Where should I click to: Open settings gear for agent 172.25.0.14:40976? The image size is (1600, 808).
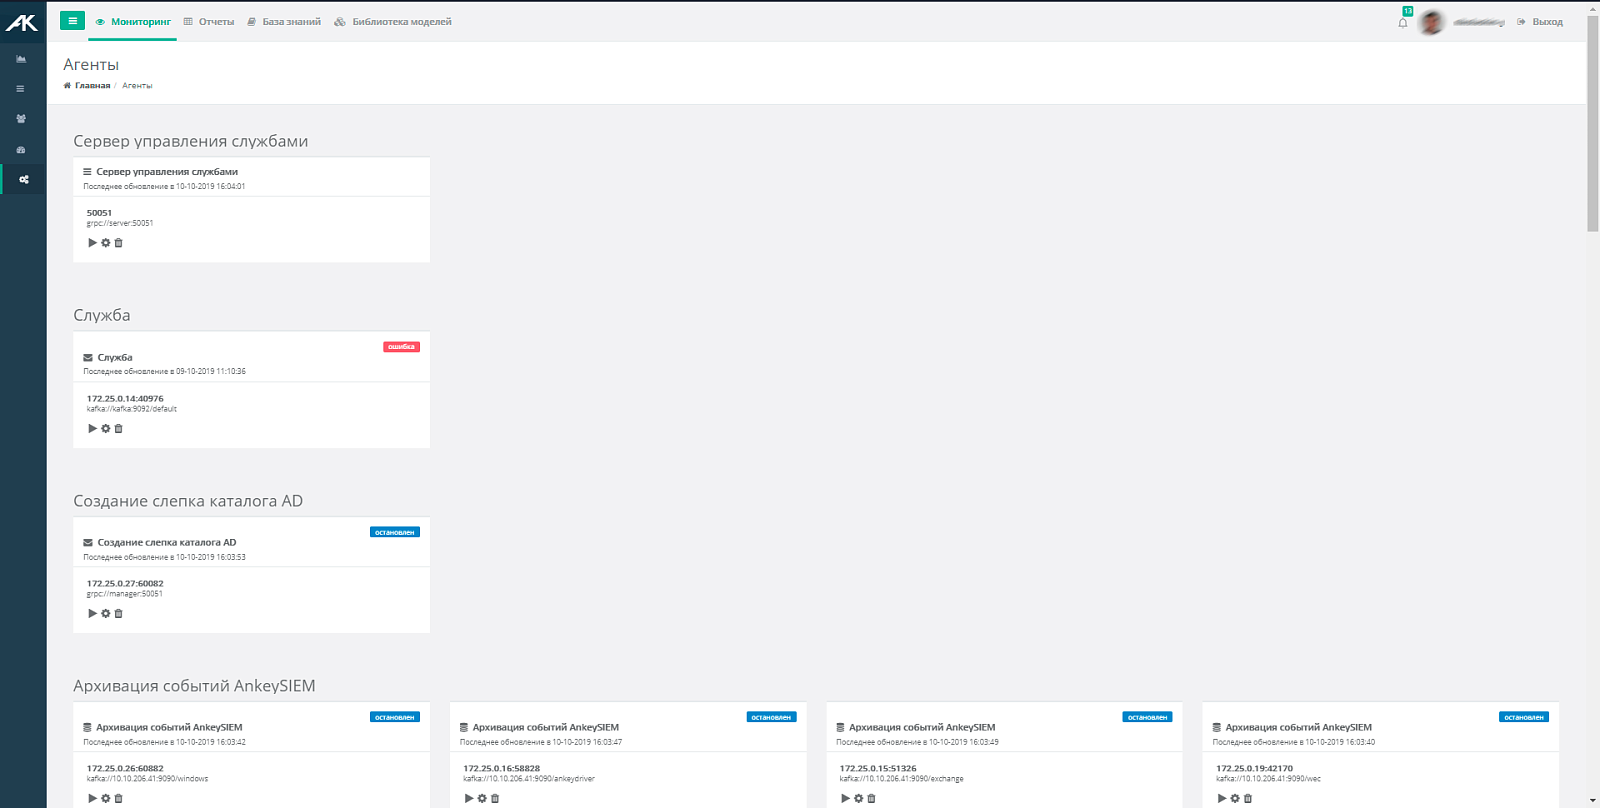click(106, 429)
